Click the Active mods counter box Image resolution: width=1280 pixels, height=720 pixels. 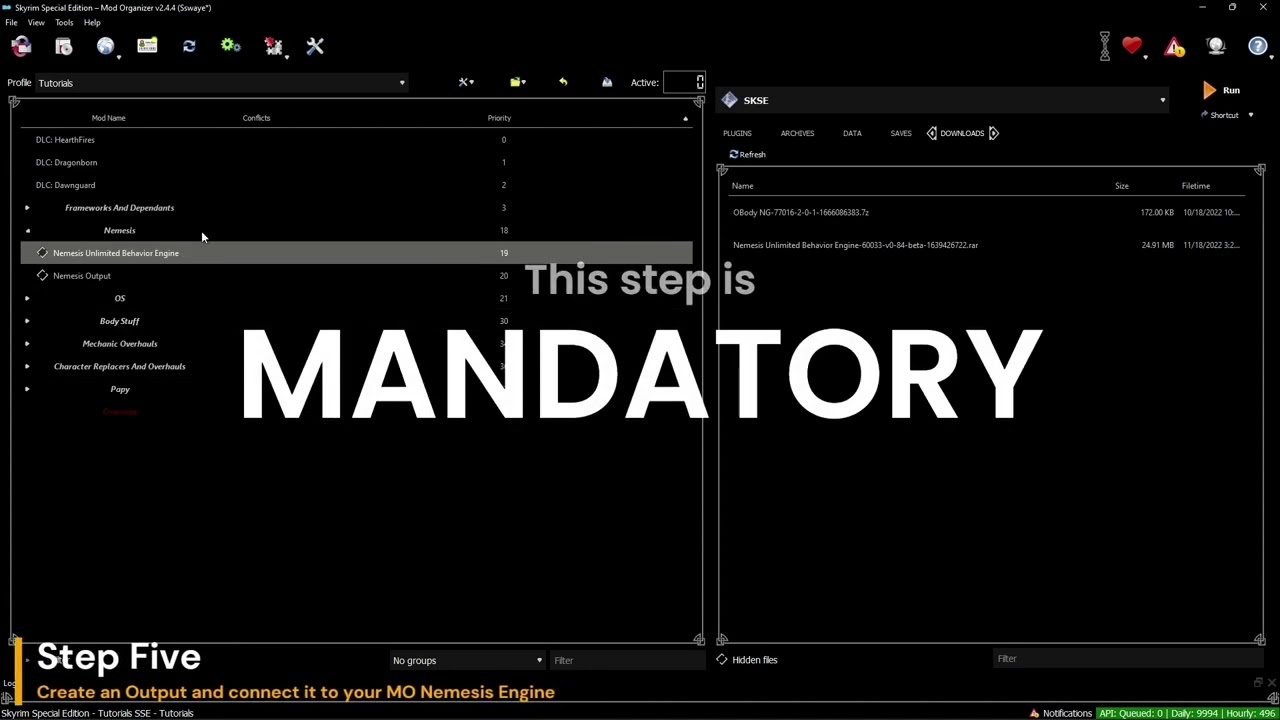click(x=685, y=82)
